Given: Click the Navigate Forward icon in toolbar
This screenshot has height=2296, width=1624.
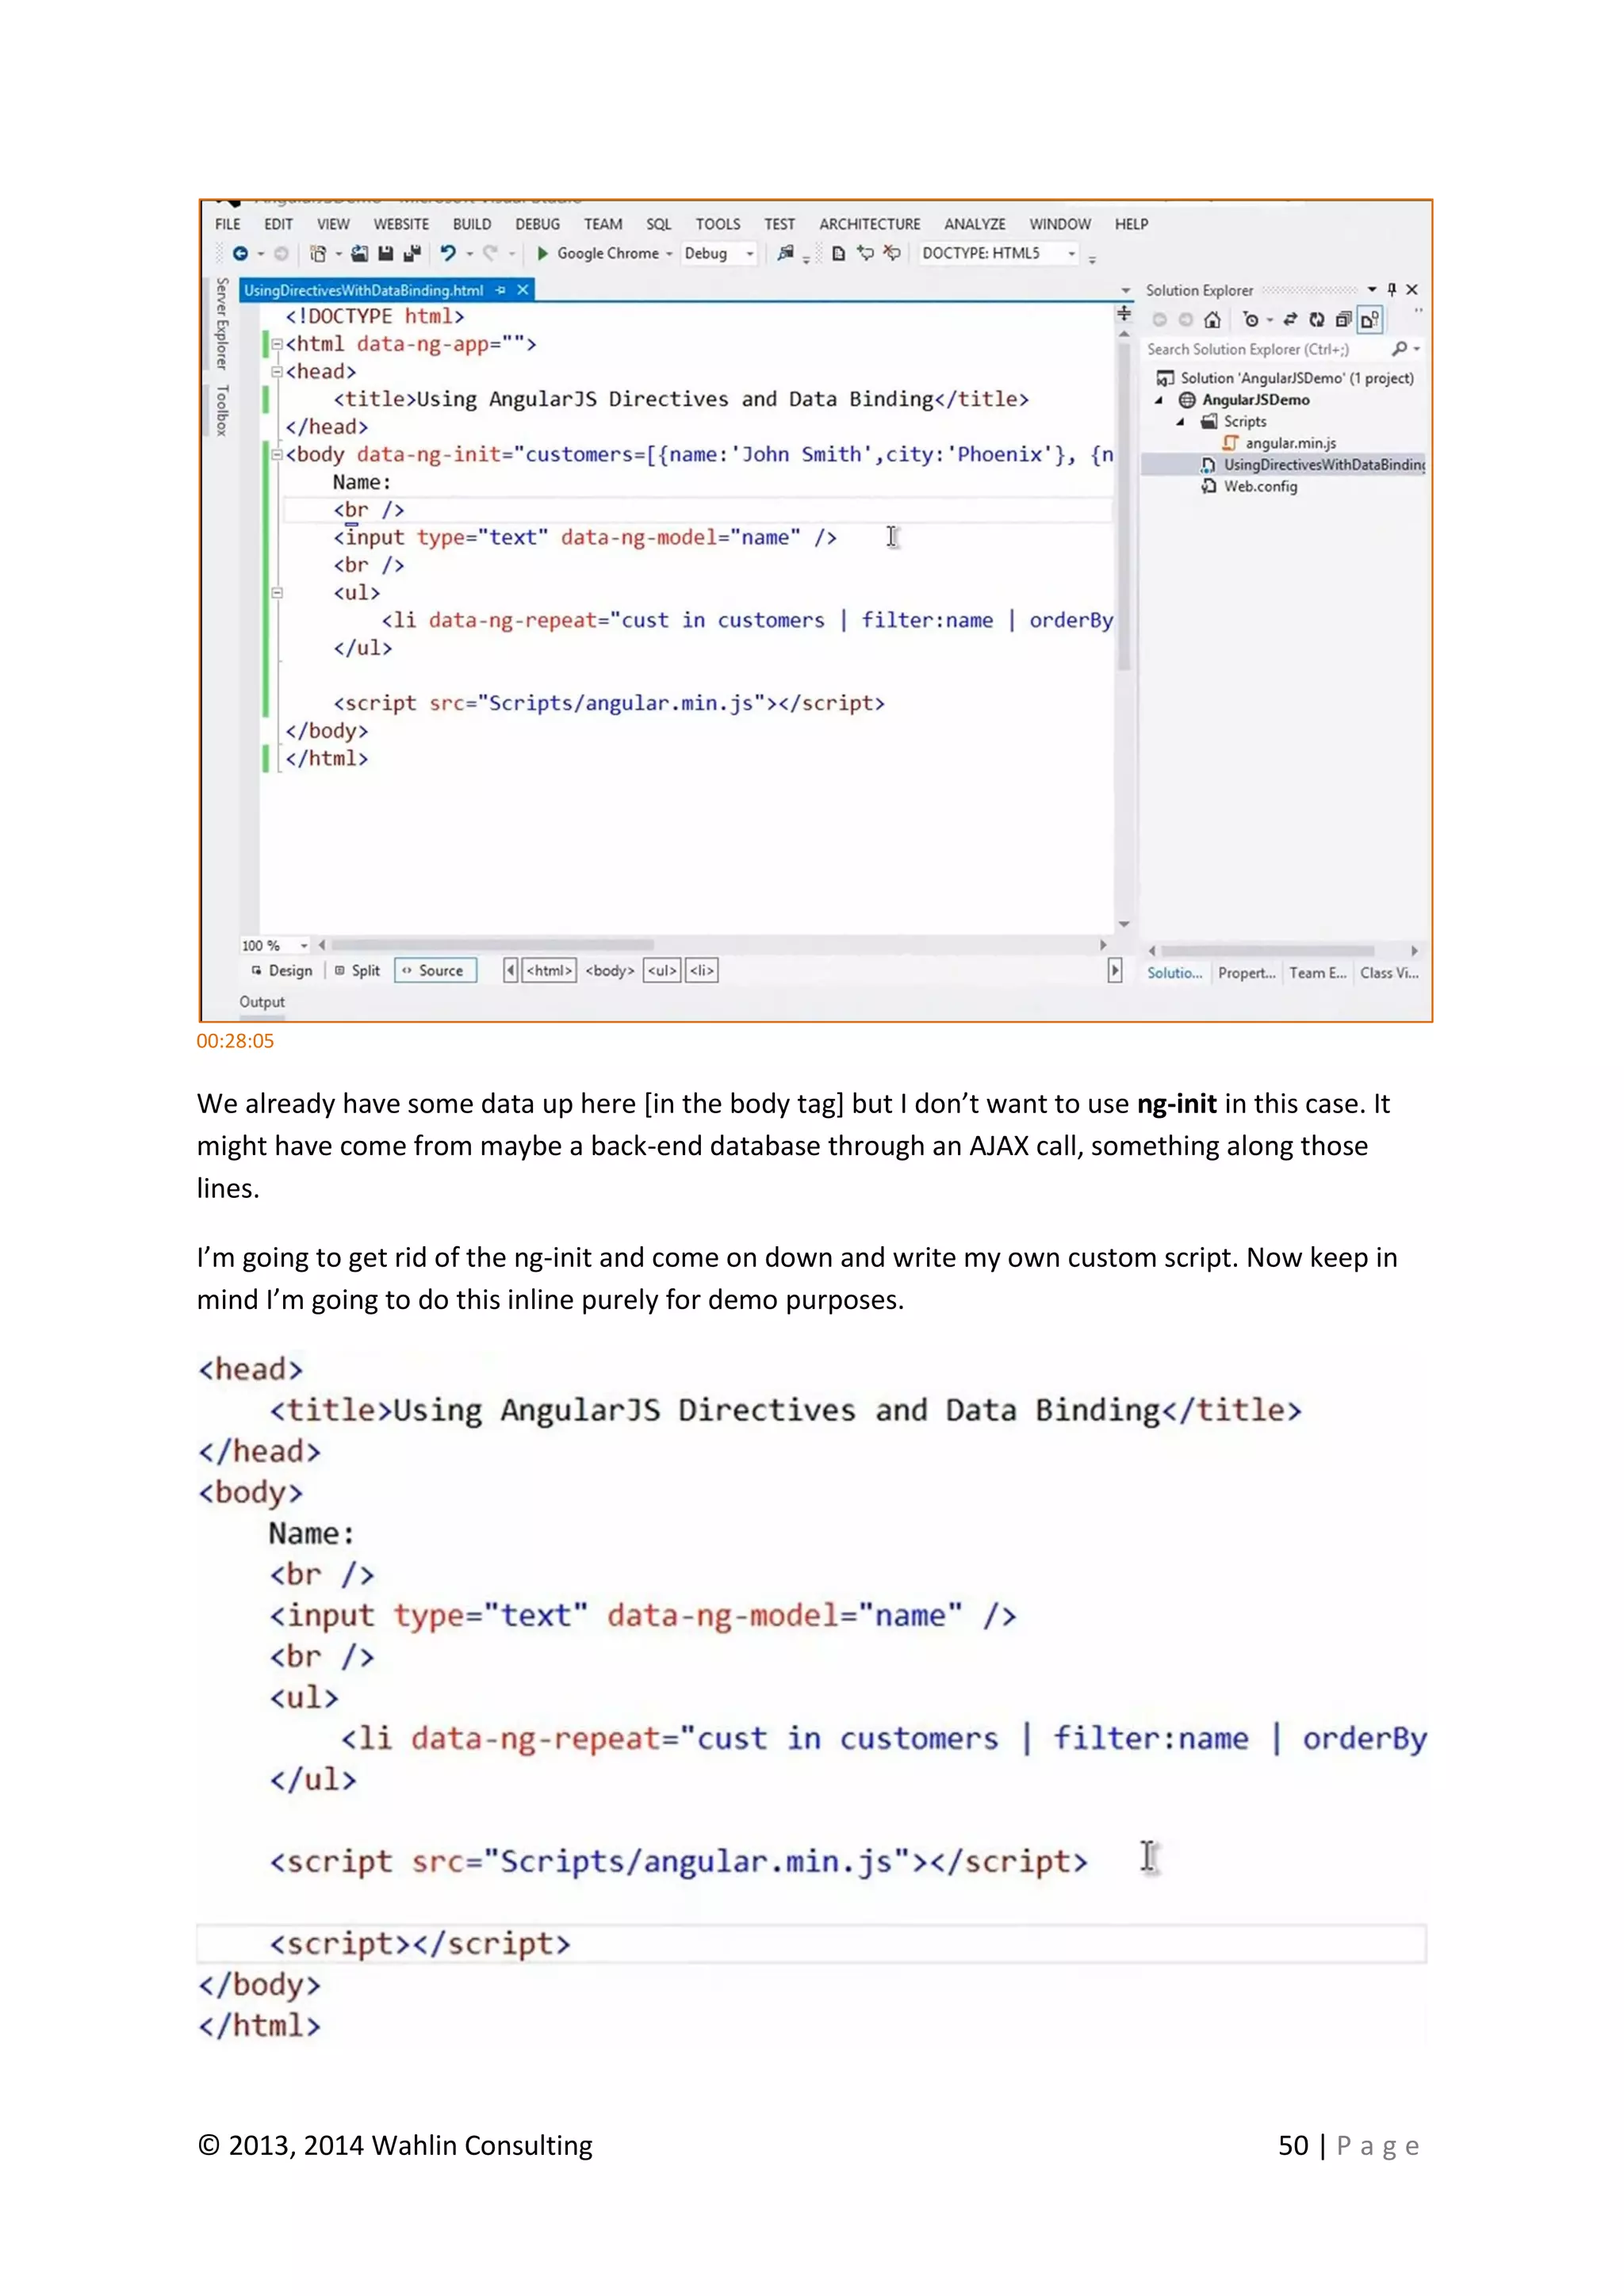Looking at the screenshot, I should pos(282,254).
